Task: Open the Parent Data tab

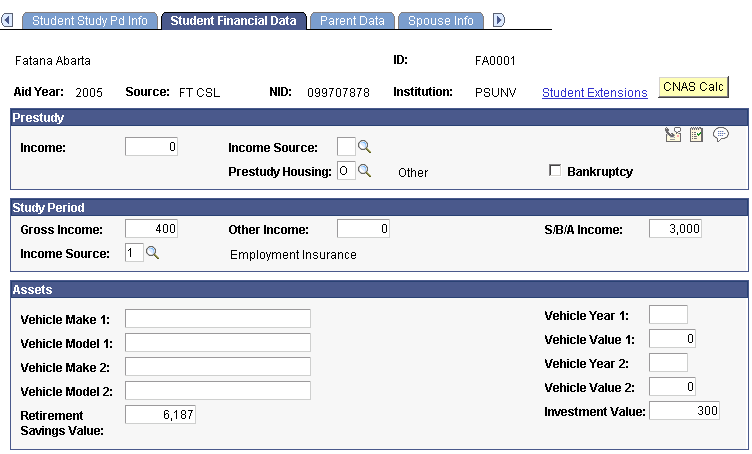Action: (352, 21)
